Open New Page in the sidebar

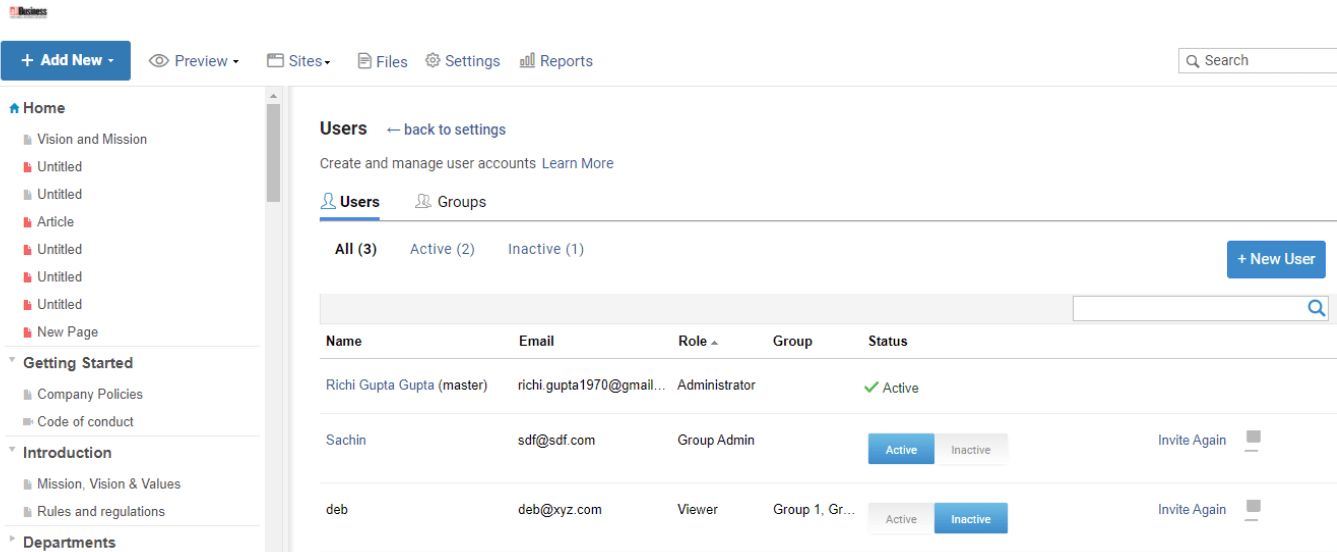(67, 332)
